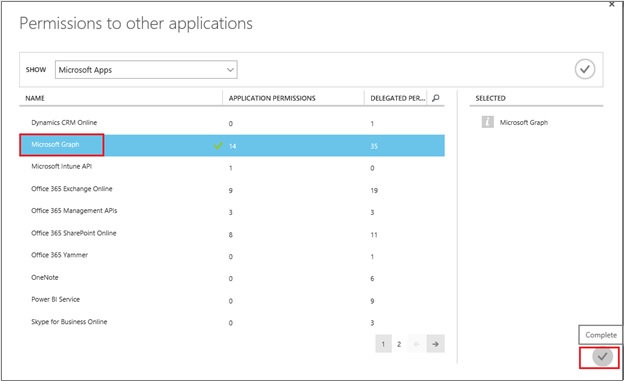Click the info icon beside selected Microsoft Graph
Viewport: 624px width, 381px height.
[488, 122]
